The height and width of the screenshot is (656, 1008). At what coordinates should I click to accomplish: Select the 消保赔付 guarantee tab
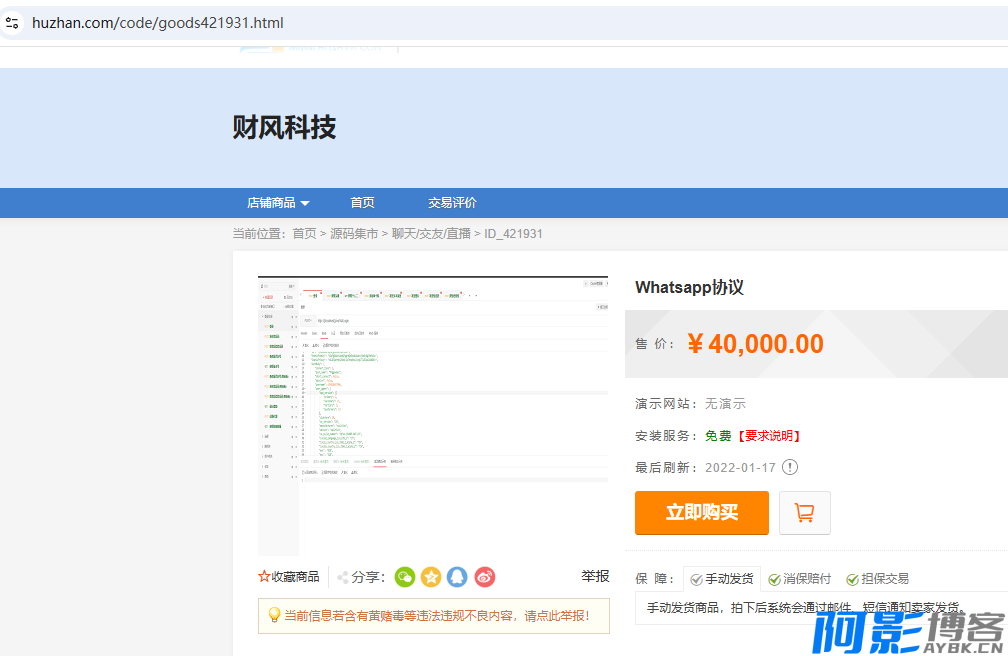tap(800, 579)
